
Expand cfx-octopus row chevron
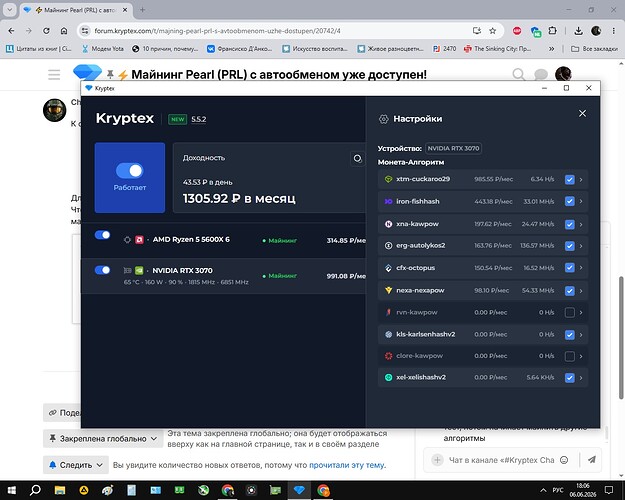coord(581,268)
